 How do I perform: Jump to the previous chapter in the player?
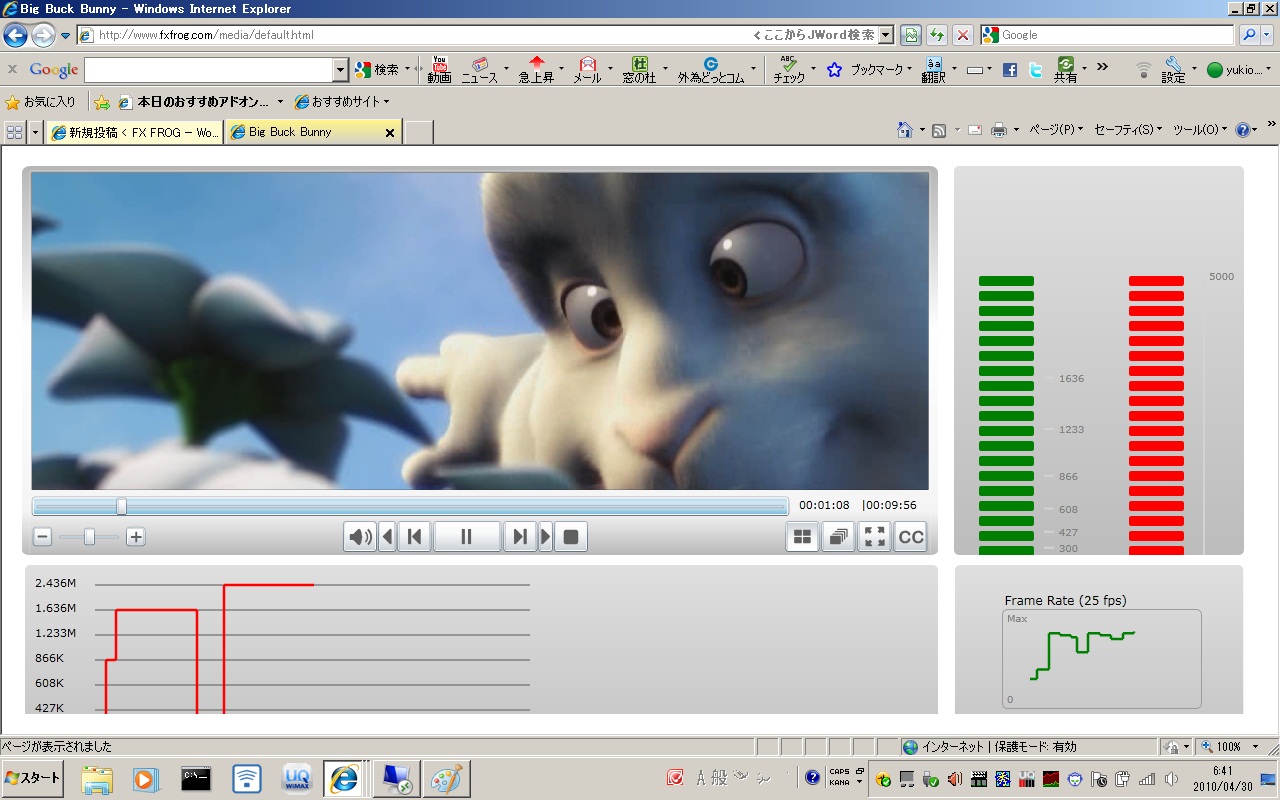click(414, 537)
